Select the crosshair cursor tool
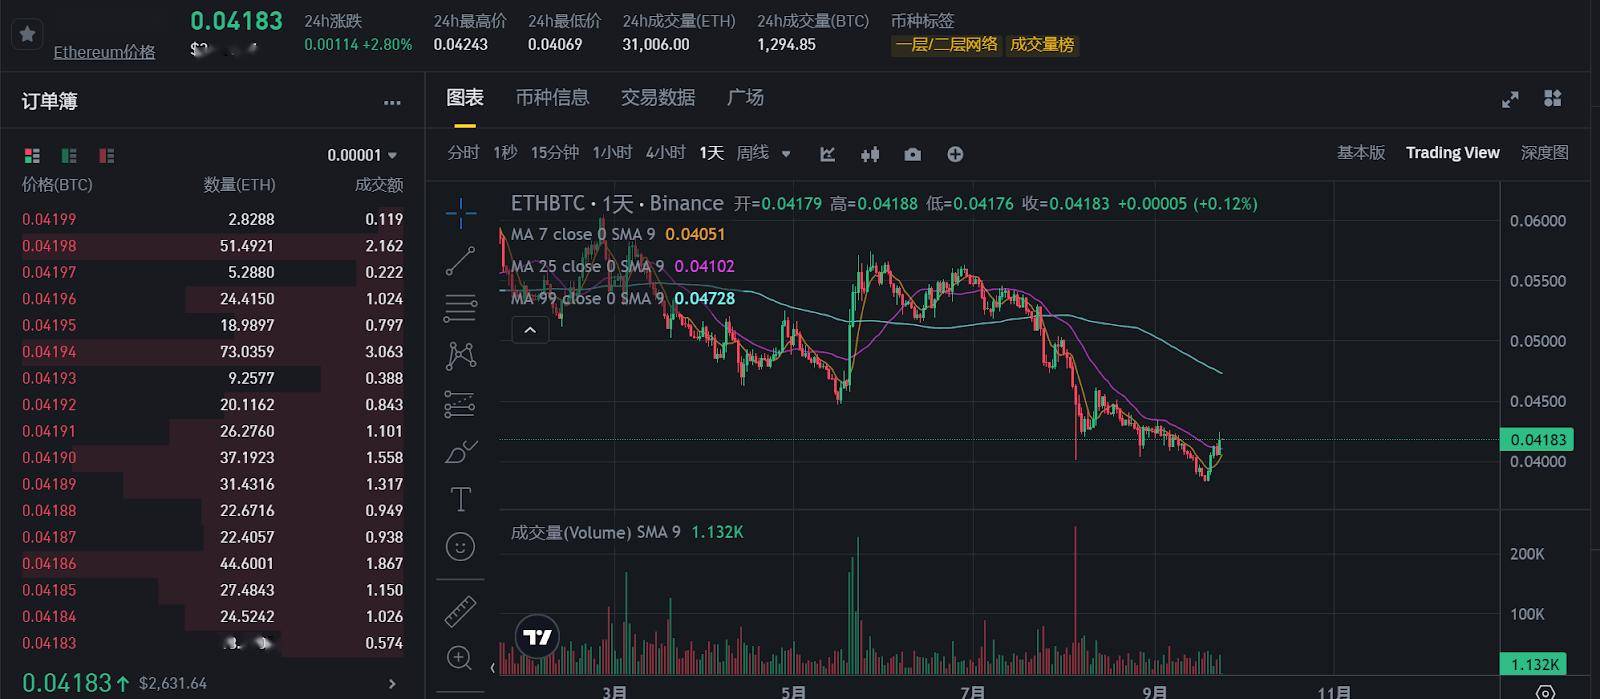This screenshot has width=1600, height=699. 460,212
